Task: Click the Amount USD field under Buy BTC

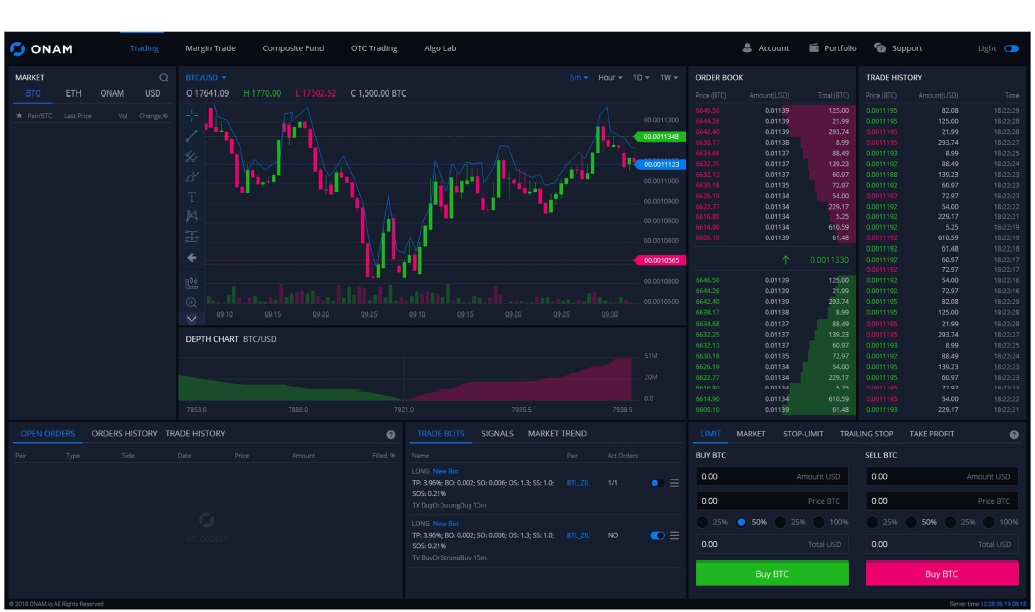Action: [x=772, y=477]
